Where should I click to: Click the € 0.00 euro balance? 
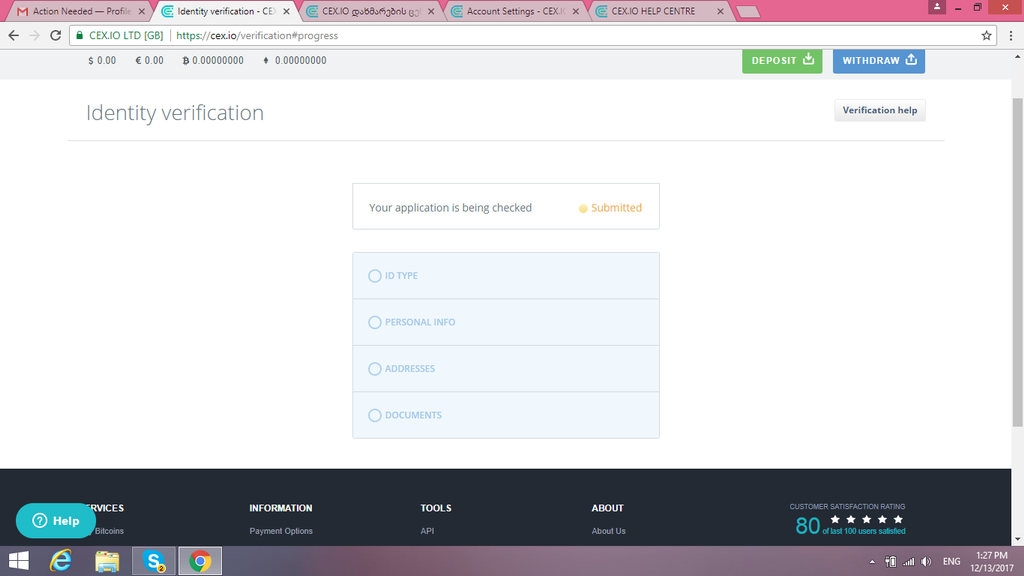(x=150, y=60)
